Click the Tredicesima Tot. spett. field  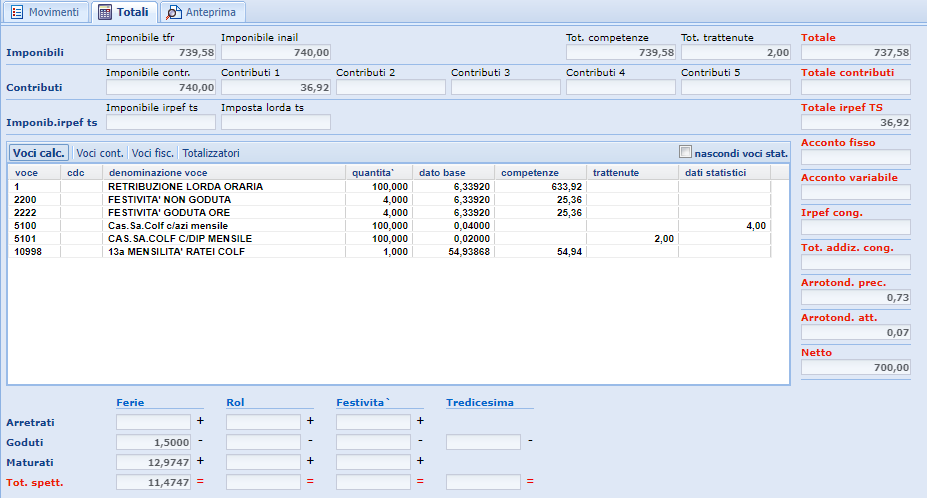484,482
